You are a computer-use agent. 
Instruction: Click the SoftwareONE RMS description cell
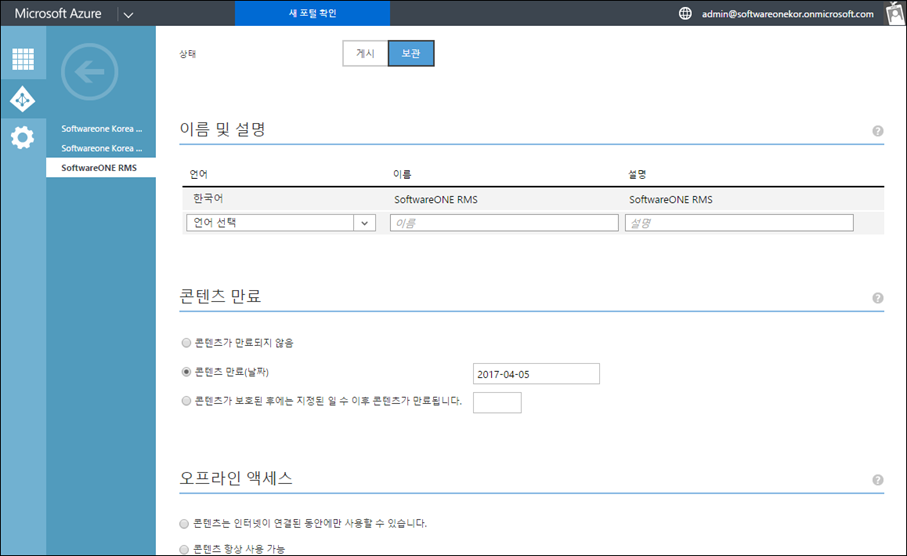(671, 200)
